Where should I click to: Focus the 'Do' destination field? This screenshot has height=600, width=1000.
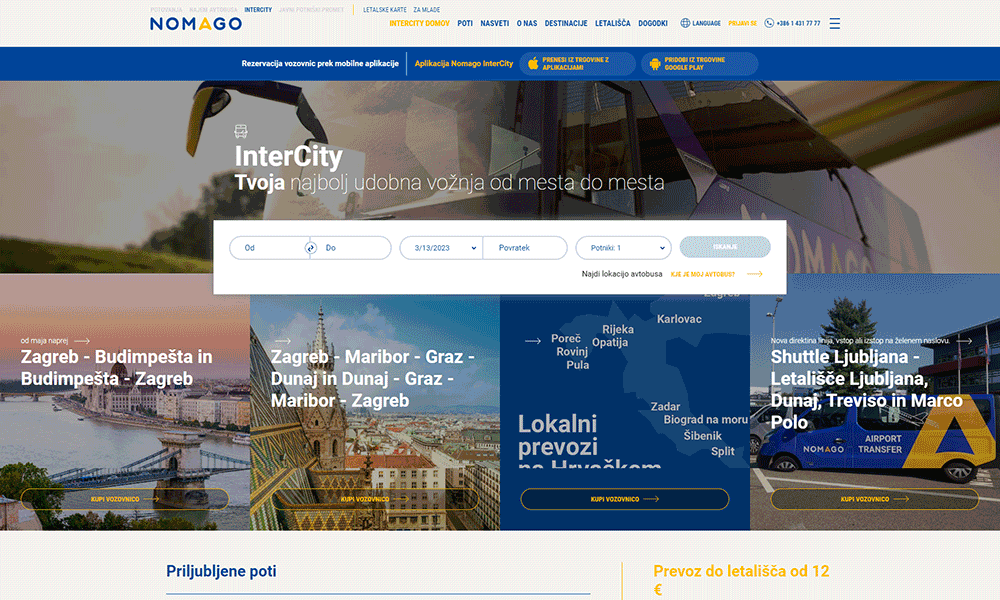pos(353,248)
